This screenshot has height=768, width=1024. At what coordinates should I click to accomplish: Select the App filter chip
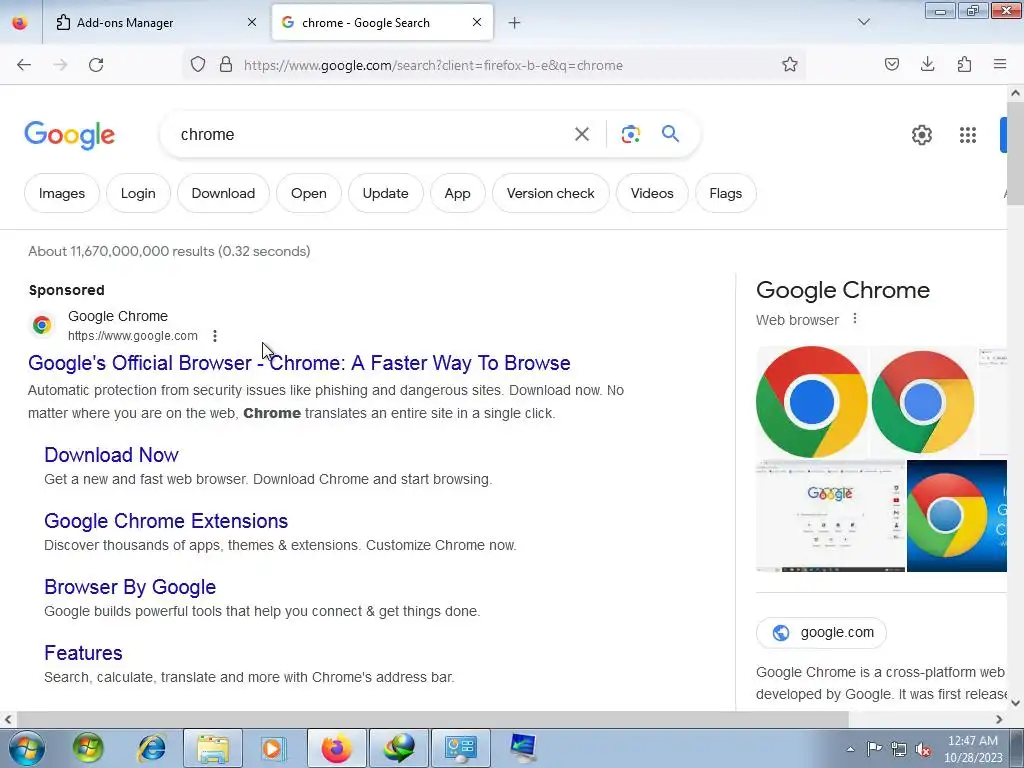[458, 193]
